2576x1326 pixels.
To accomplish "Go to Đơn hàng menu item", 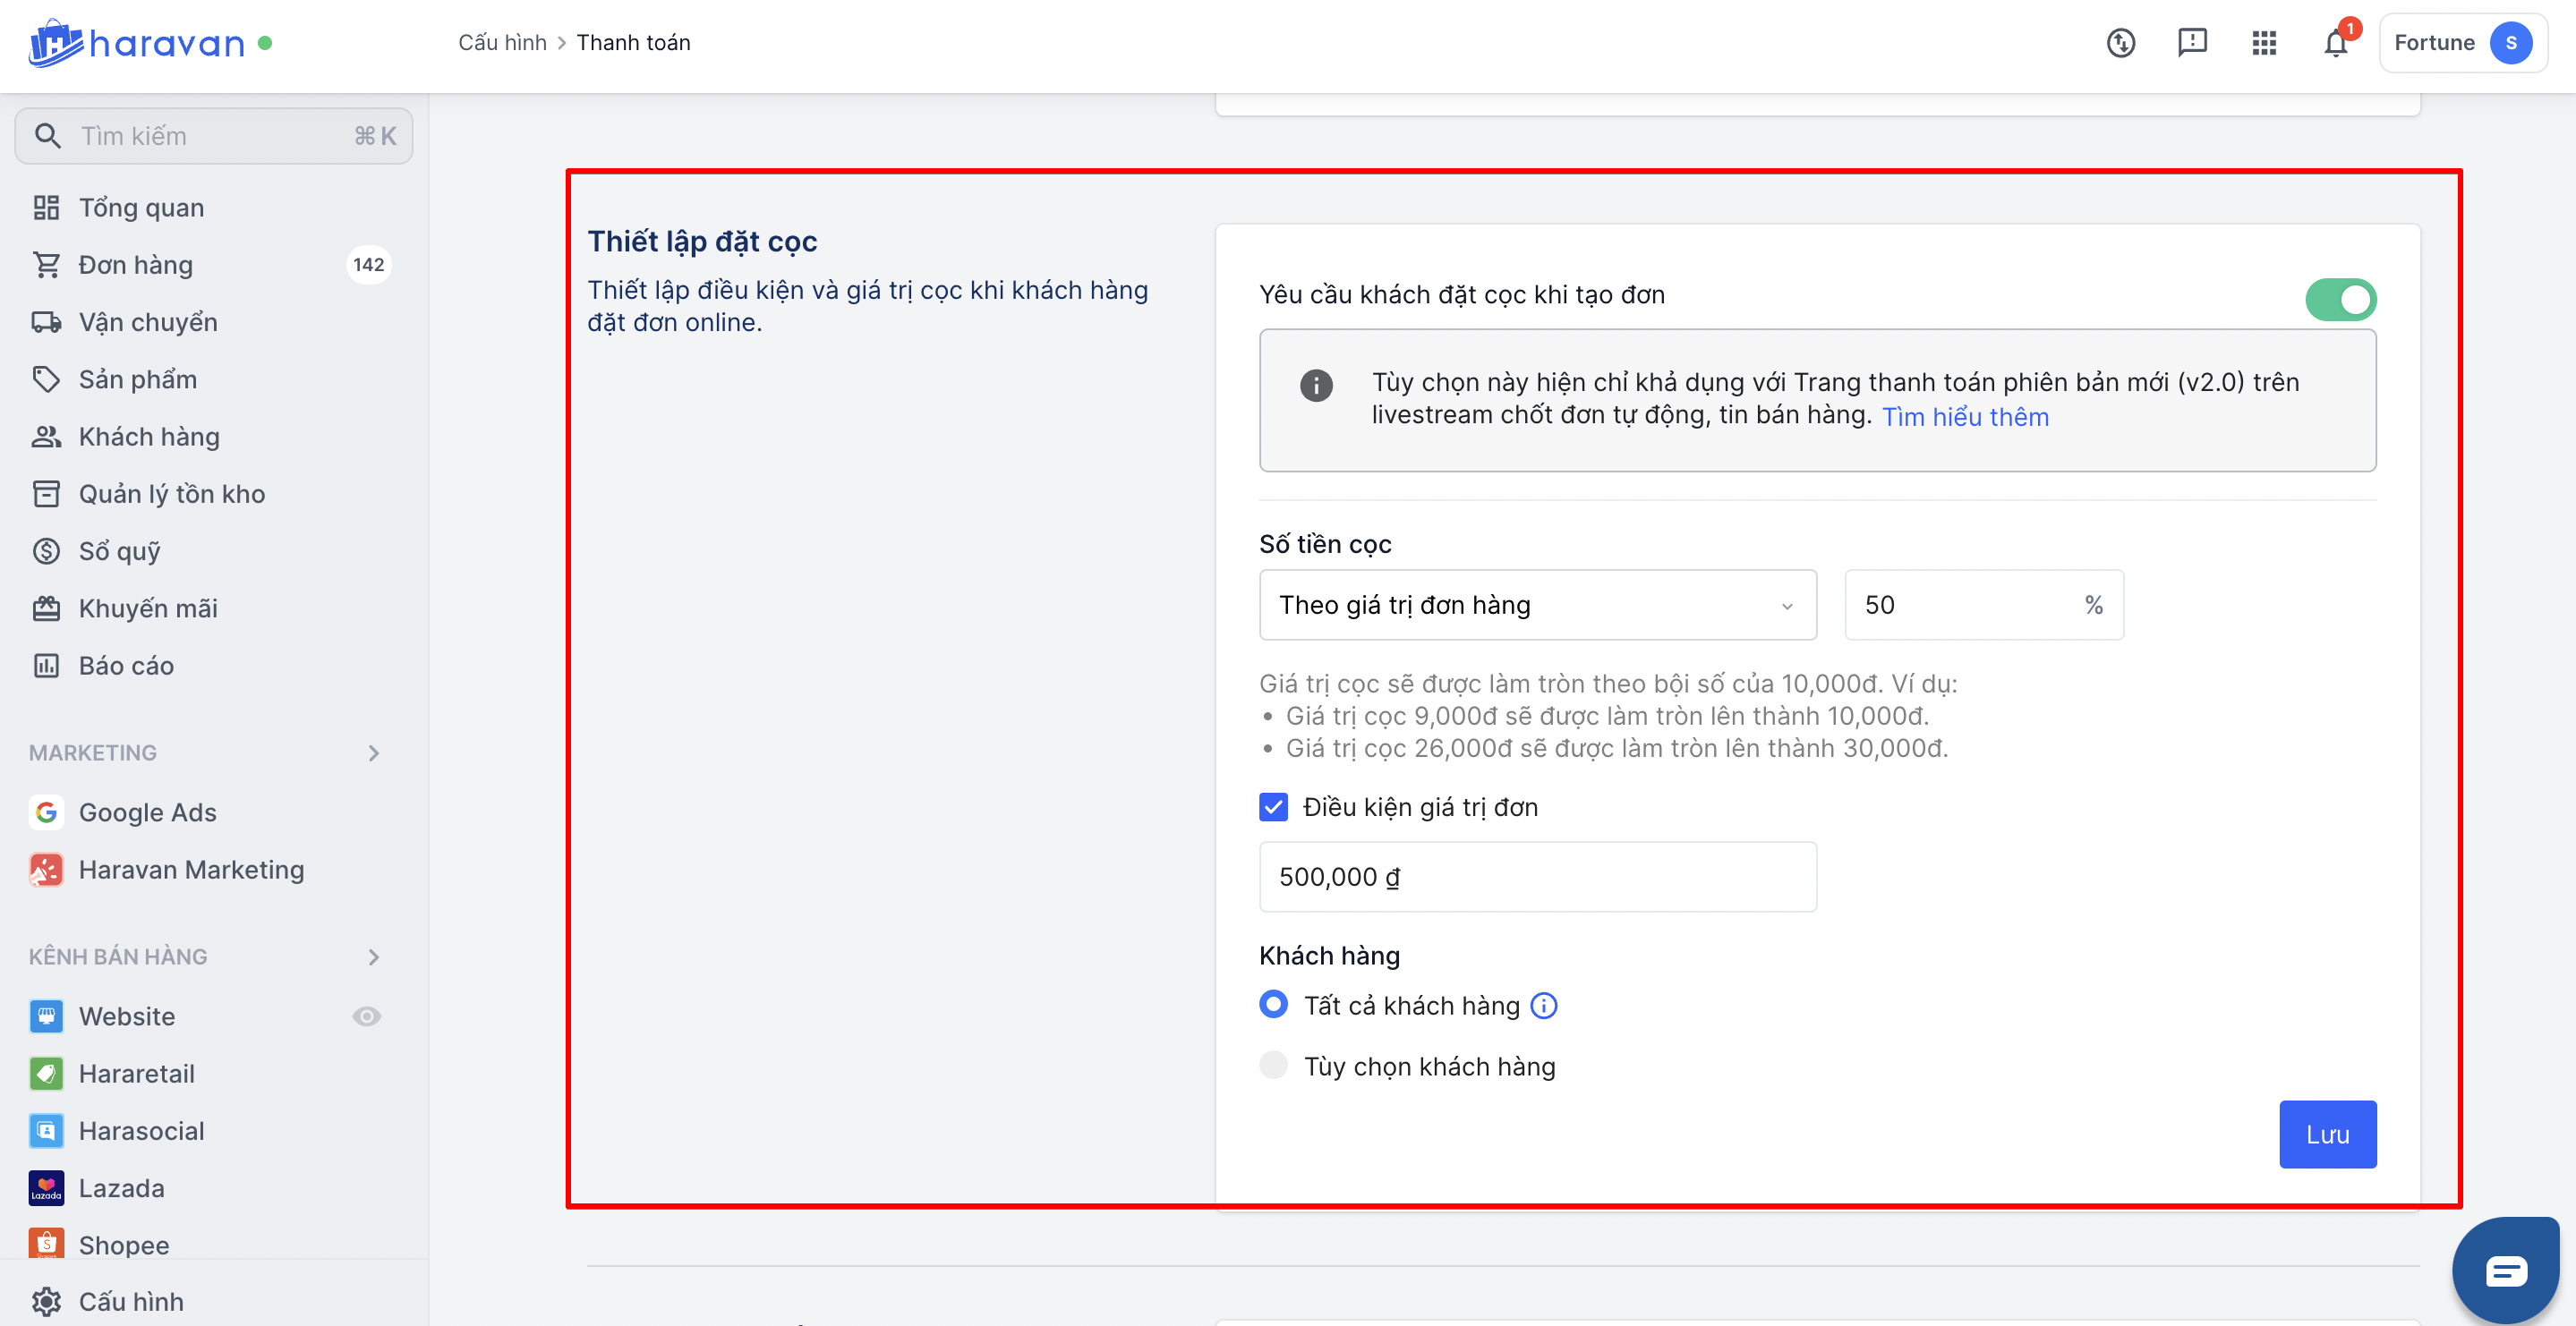I will point(135,264).
